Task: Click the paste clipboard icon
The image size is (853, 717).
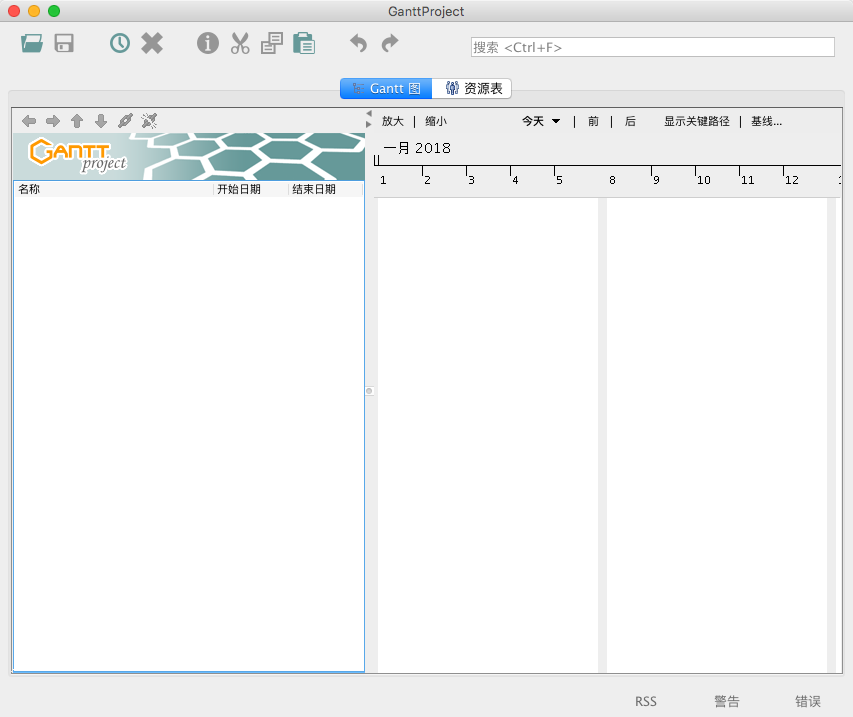Action: (304, 44)
